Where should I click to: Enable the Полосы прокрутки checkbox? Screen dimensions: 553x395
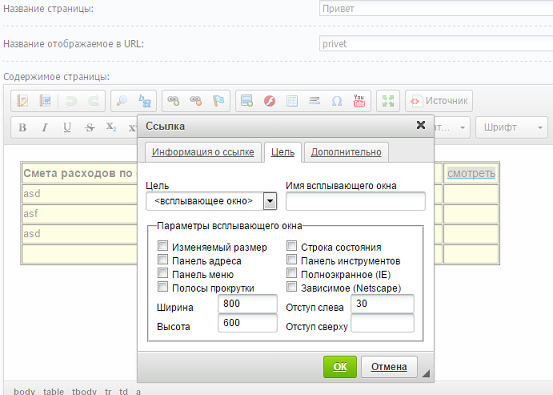click(162, 286)
